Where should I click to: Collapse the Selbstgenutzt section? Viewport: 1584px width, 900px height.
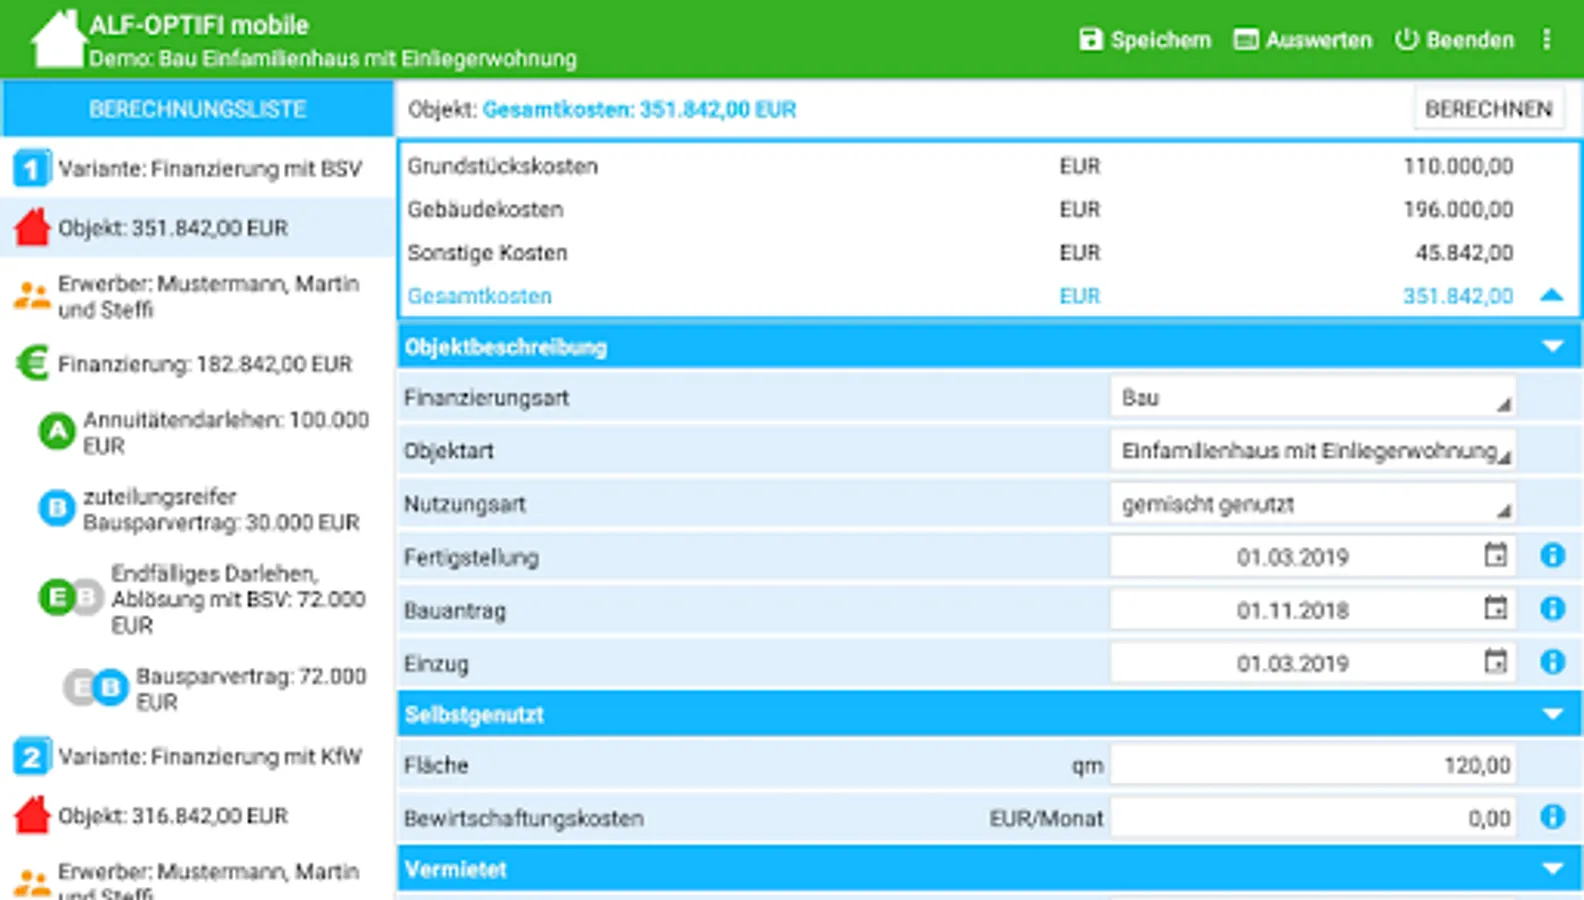point(1552,714)
